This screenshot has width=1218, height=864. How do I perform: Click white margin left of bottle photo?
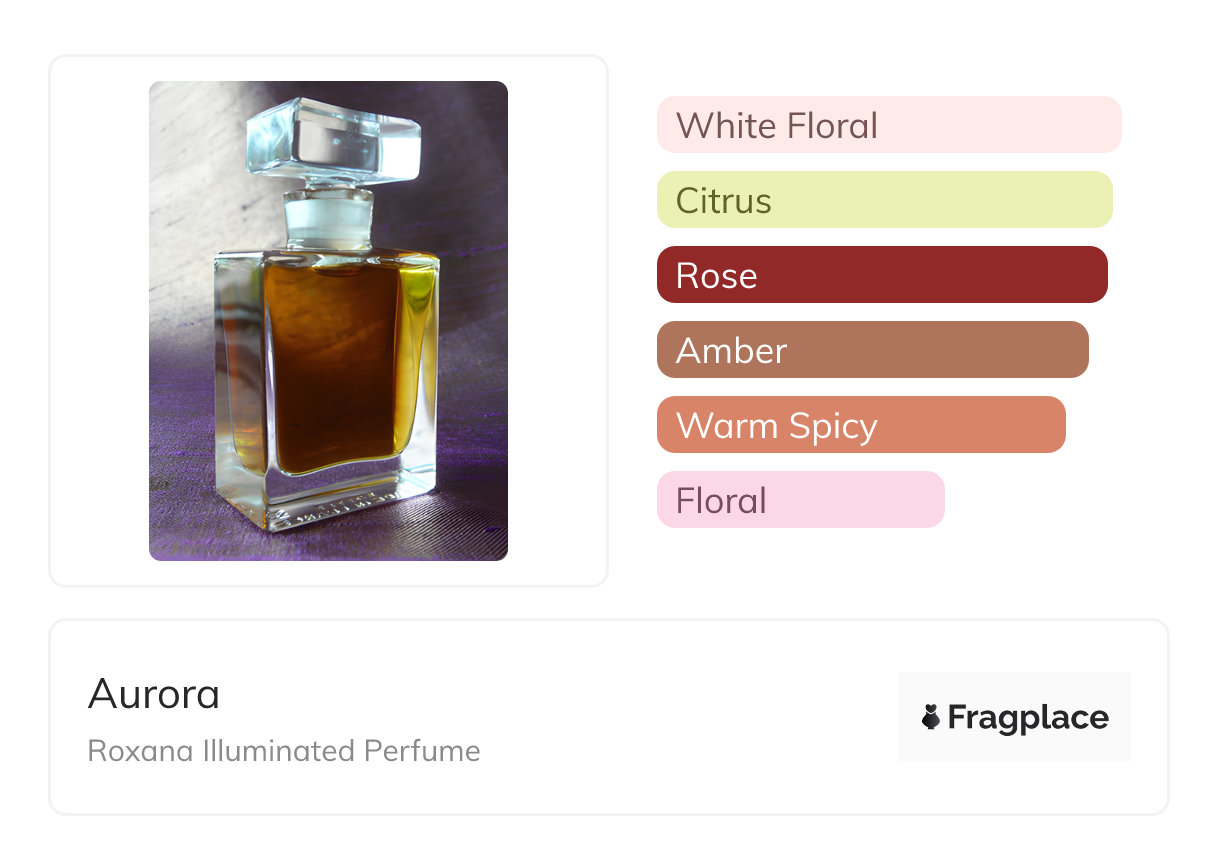(x=99, y=320)
